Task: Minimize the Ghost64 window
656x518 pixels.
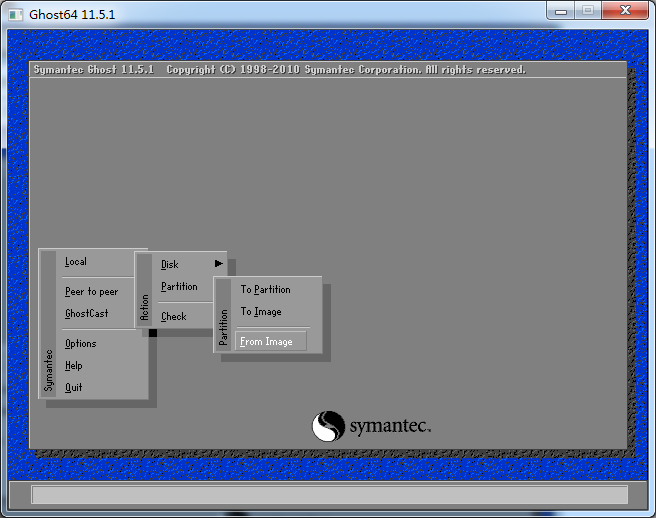Action: 561,11
